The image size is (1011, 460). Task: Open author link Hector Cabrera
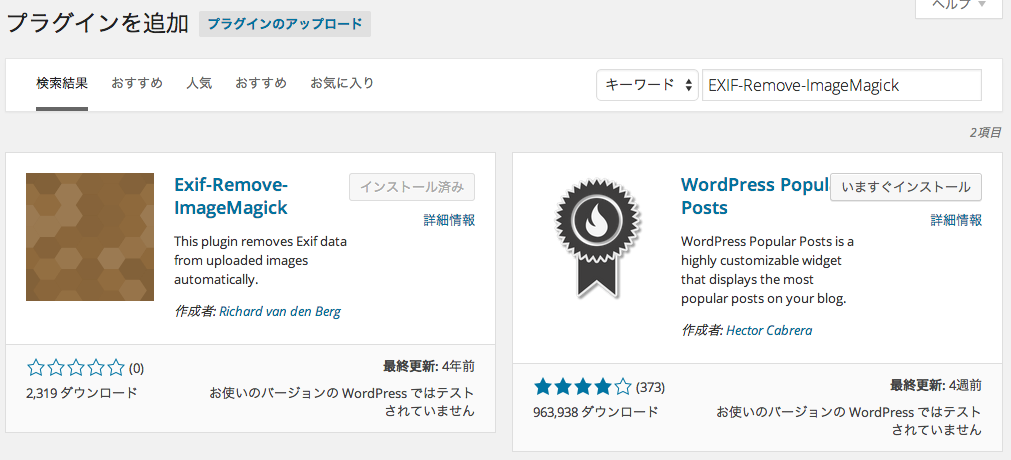point(769,331)
